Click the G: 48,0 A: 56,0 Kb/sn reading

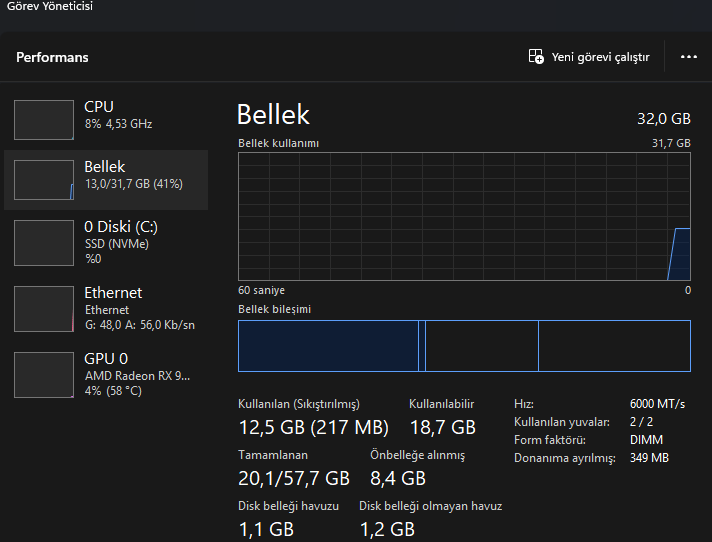pyautogui.click(x=139, y=325)
